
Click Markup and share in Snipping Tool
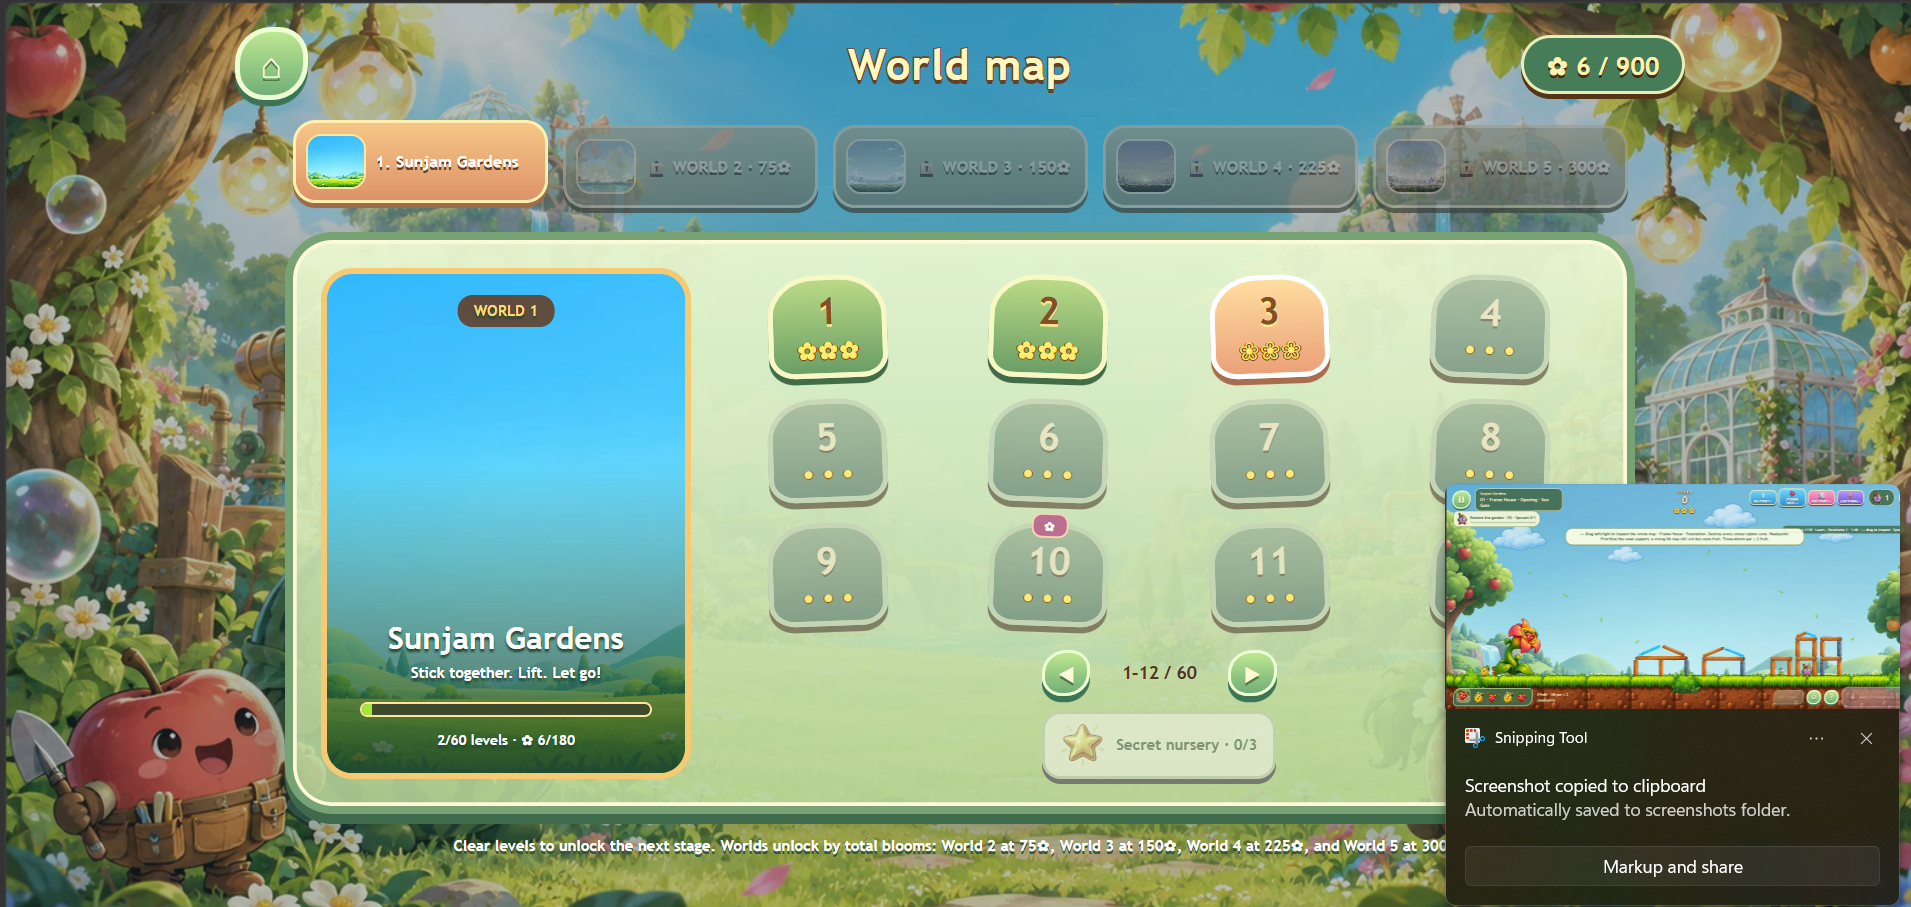point(1672,867)
